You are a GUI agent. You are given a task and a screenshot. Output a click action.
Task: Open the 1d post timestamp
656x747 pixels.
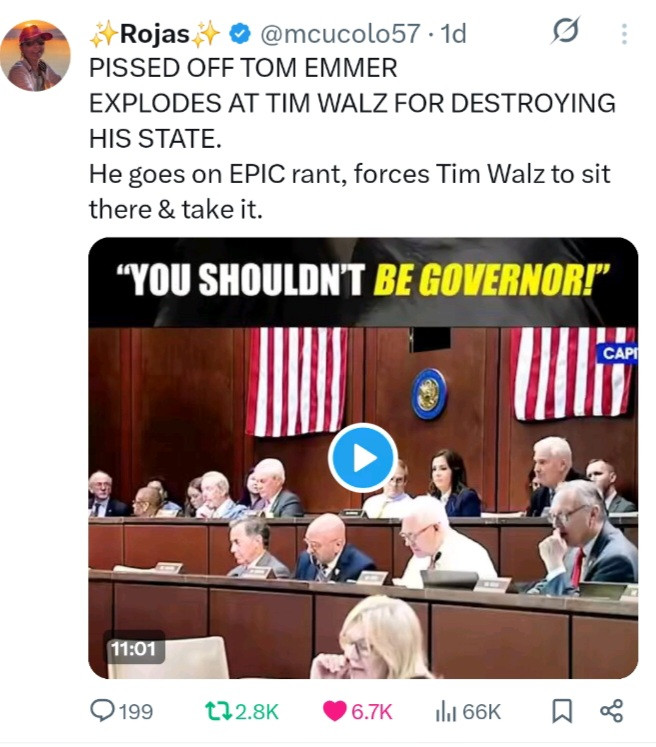[x=453, y=34]
